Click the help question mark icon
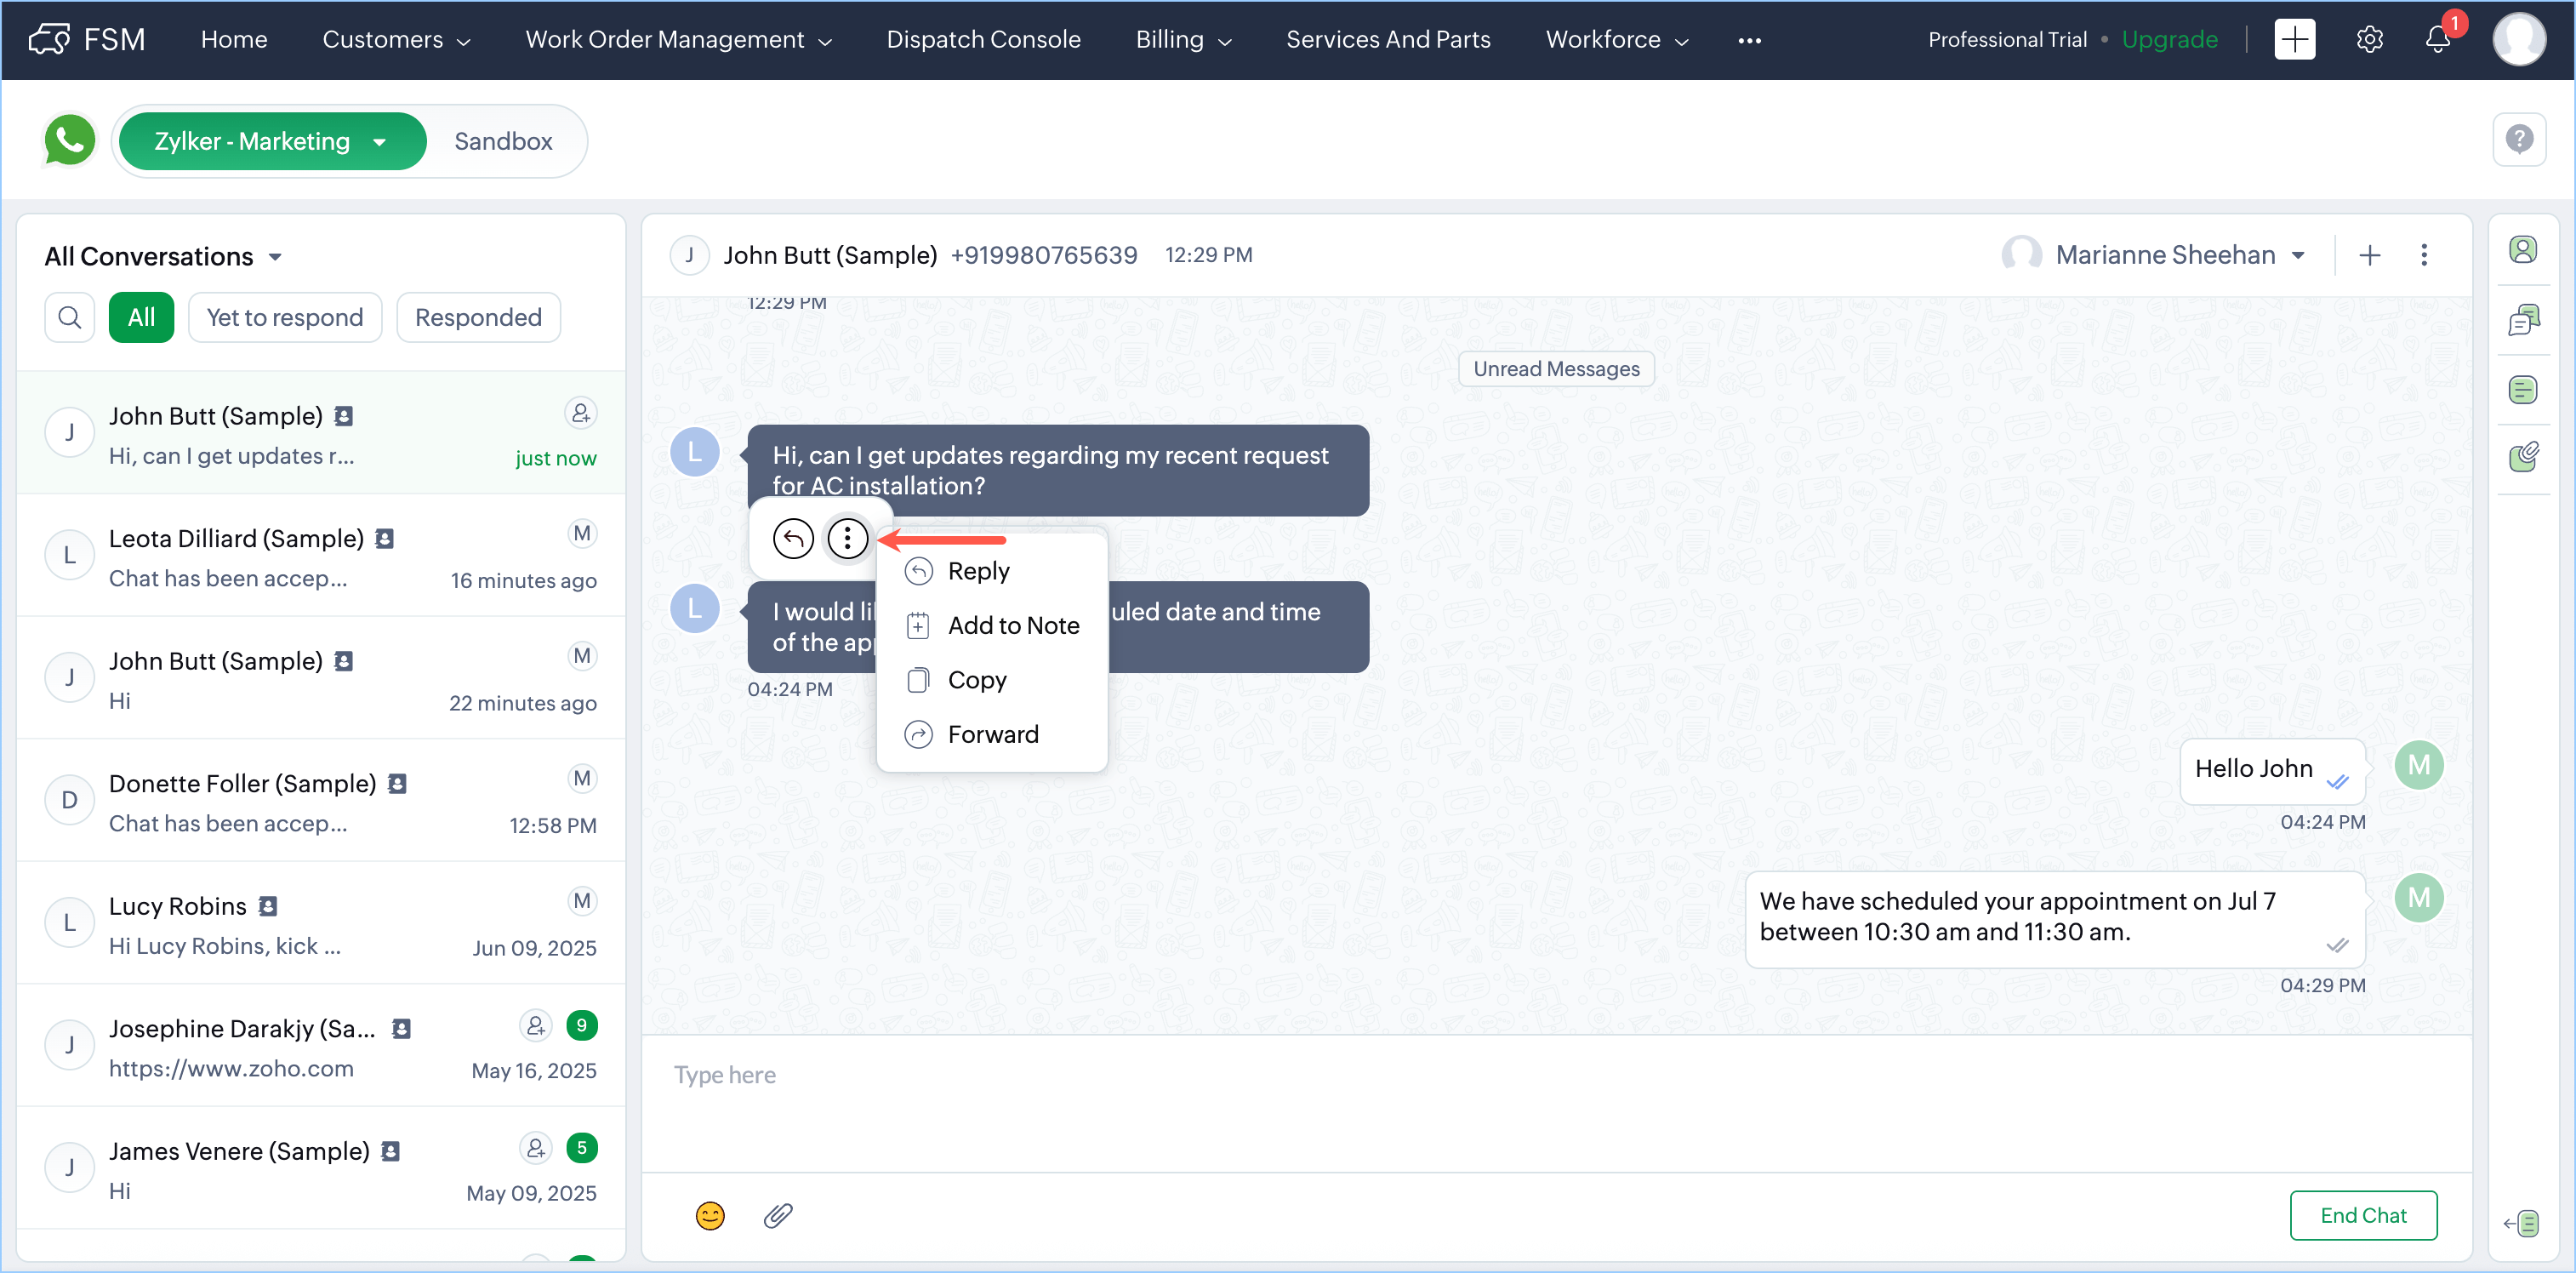This screenshot has width=2576, height=1273. (x=2519, y=139)
